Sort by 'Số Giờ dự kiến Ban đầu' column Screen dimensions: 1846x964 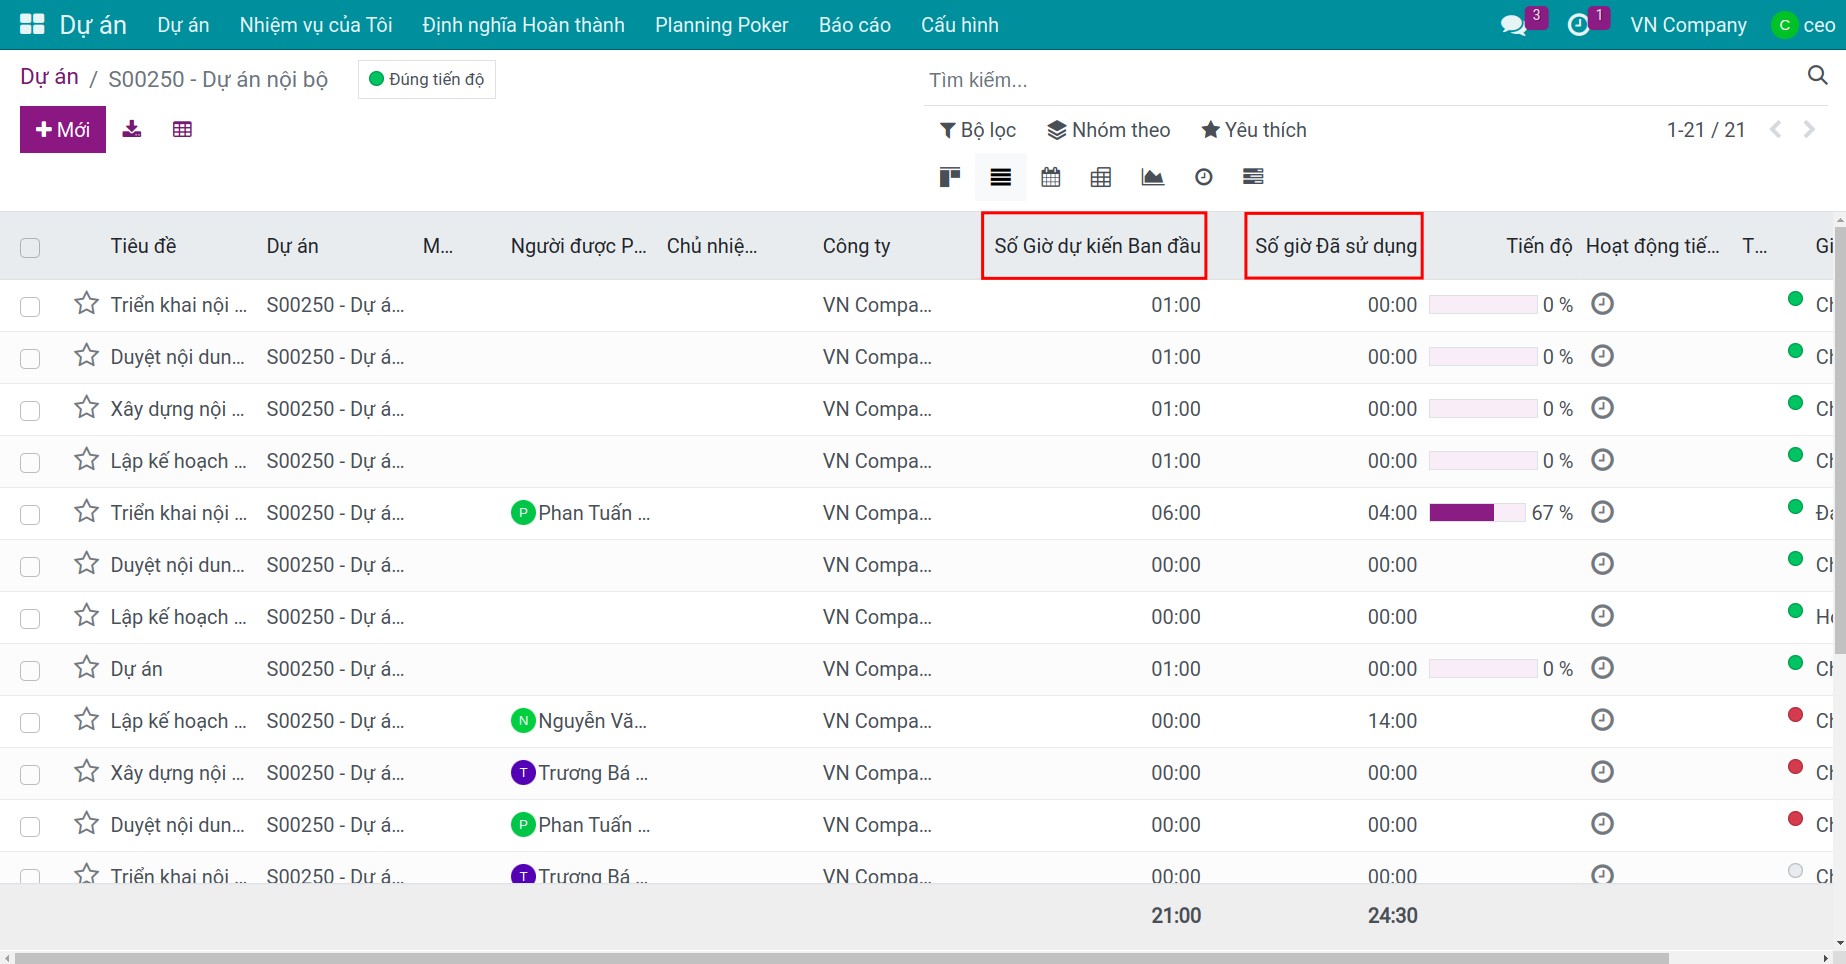click(x=1097, y=246)
